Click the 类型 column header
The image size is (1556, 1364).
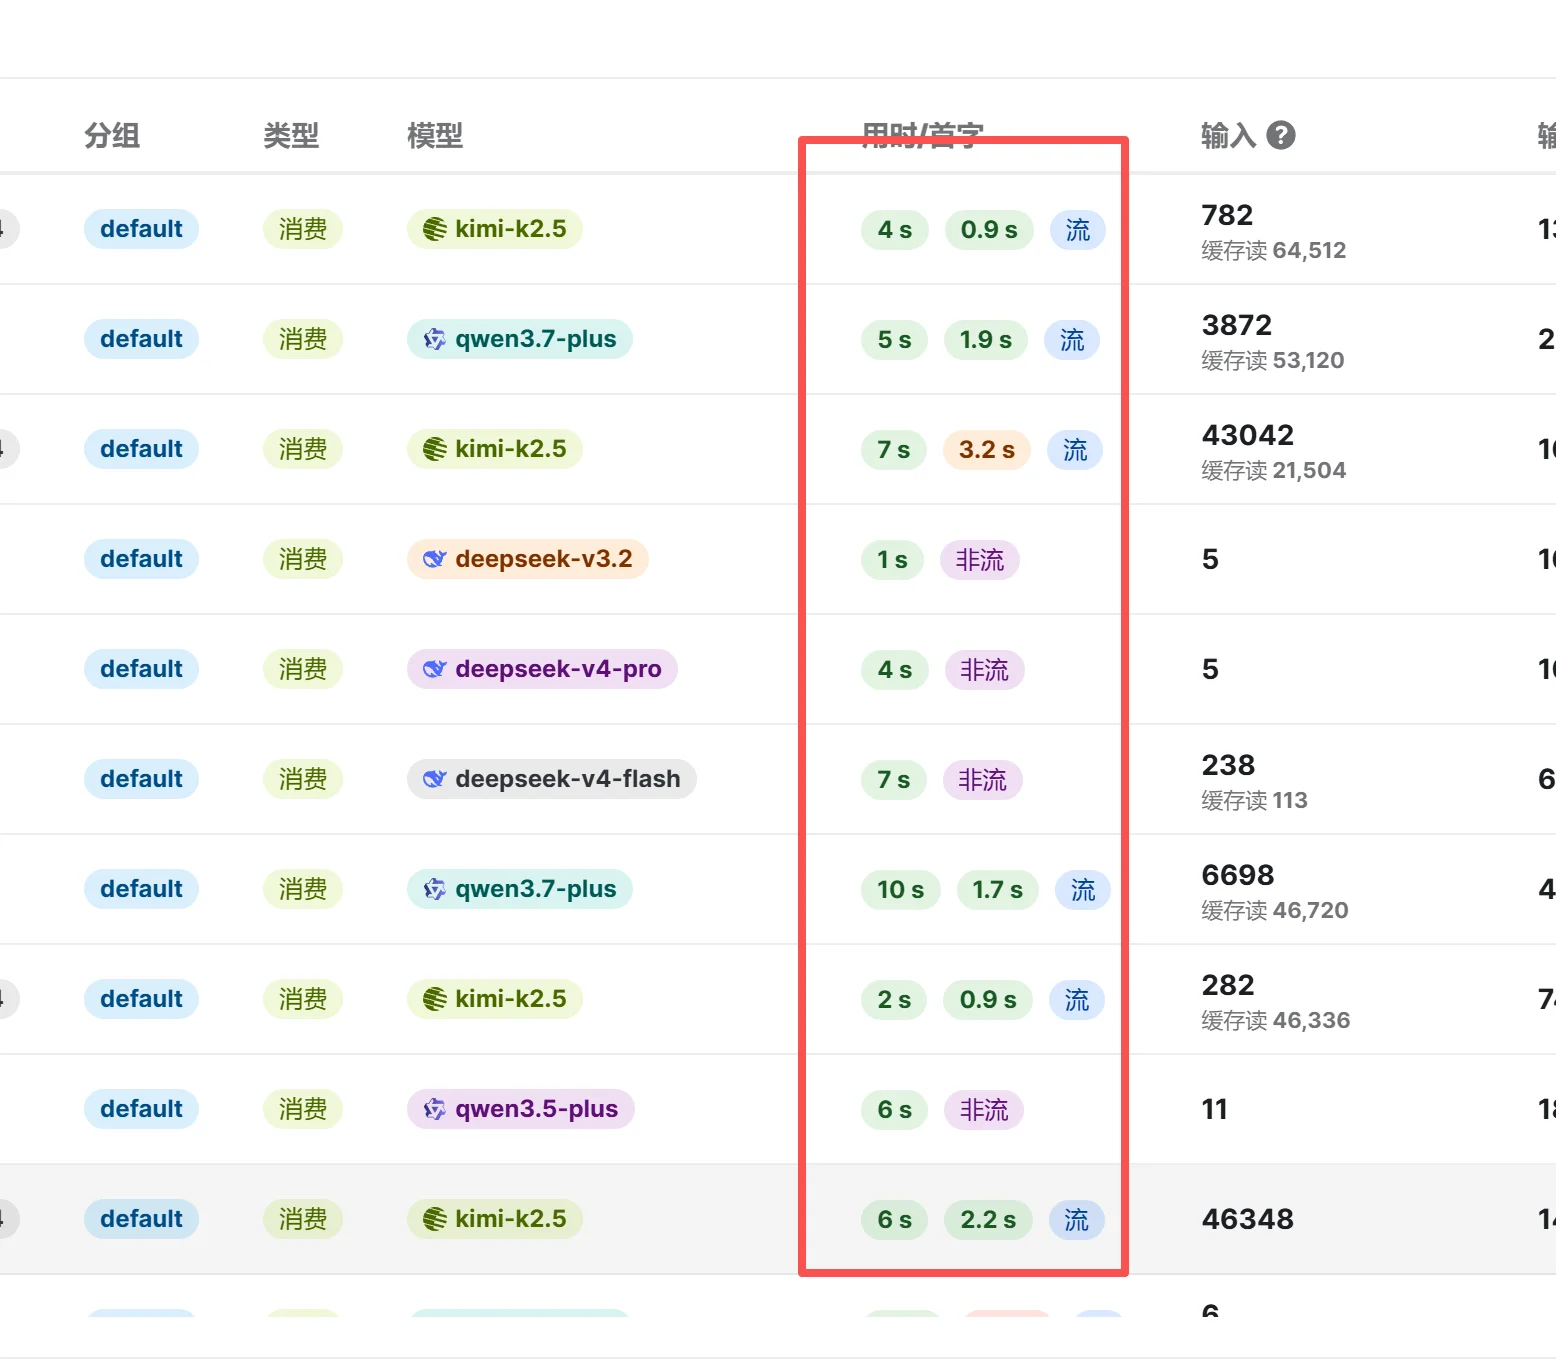(291, 135)
